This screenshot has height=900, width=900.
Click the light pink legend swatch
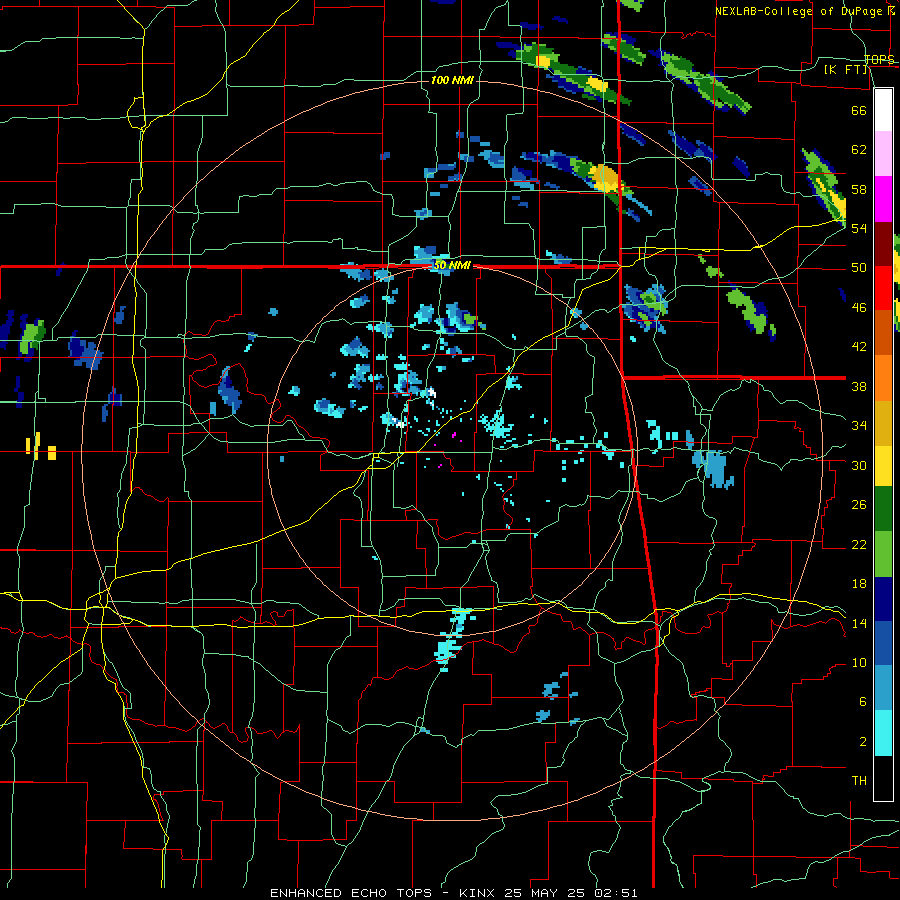[883, 153]
